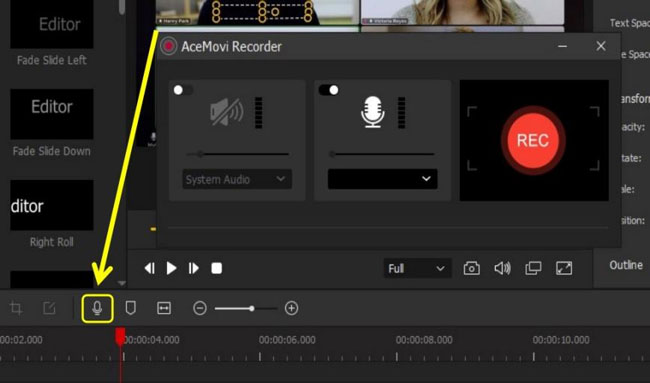Stop the preview playback
This screenshot has height=383, width=650.
(x=216, y=269)
